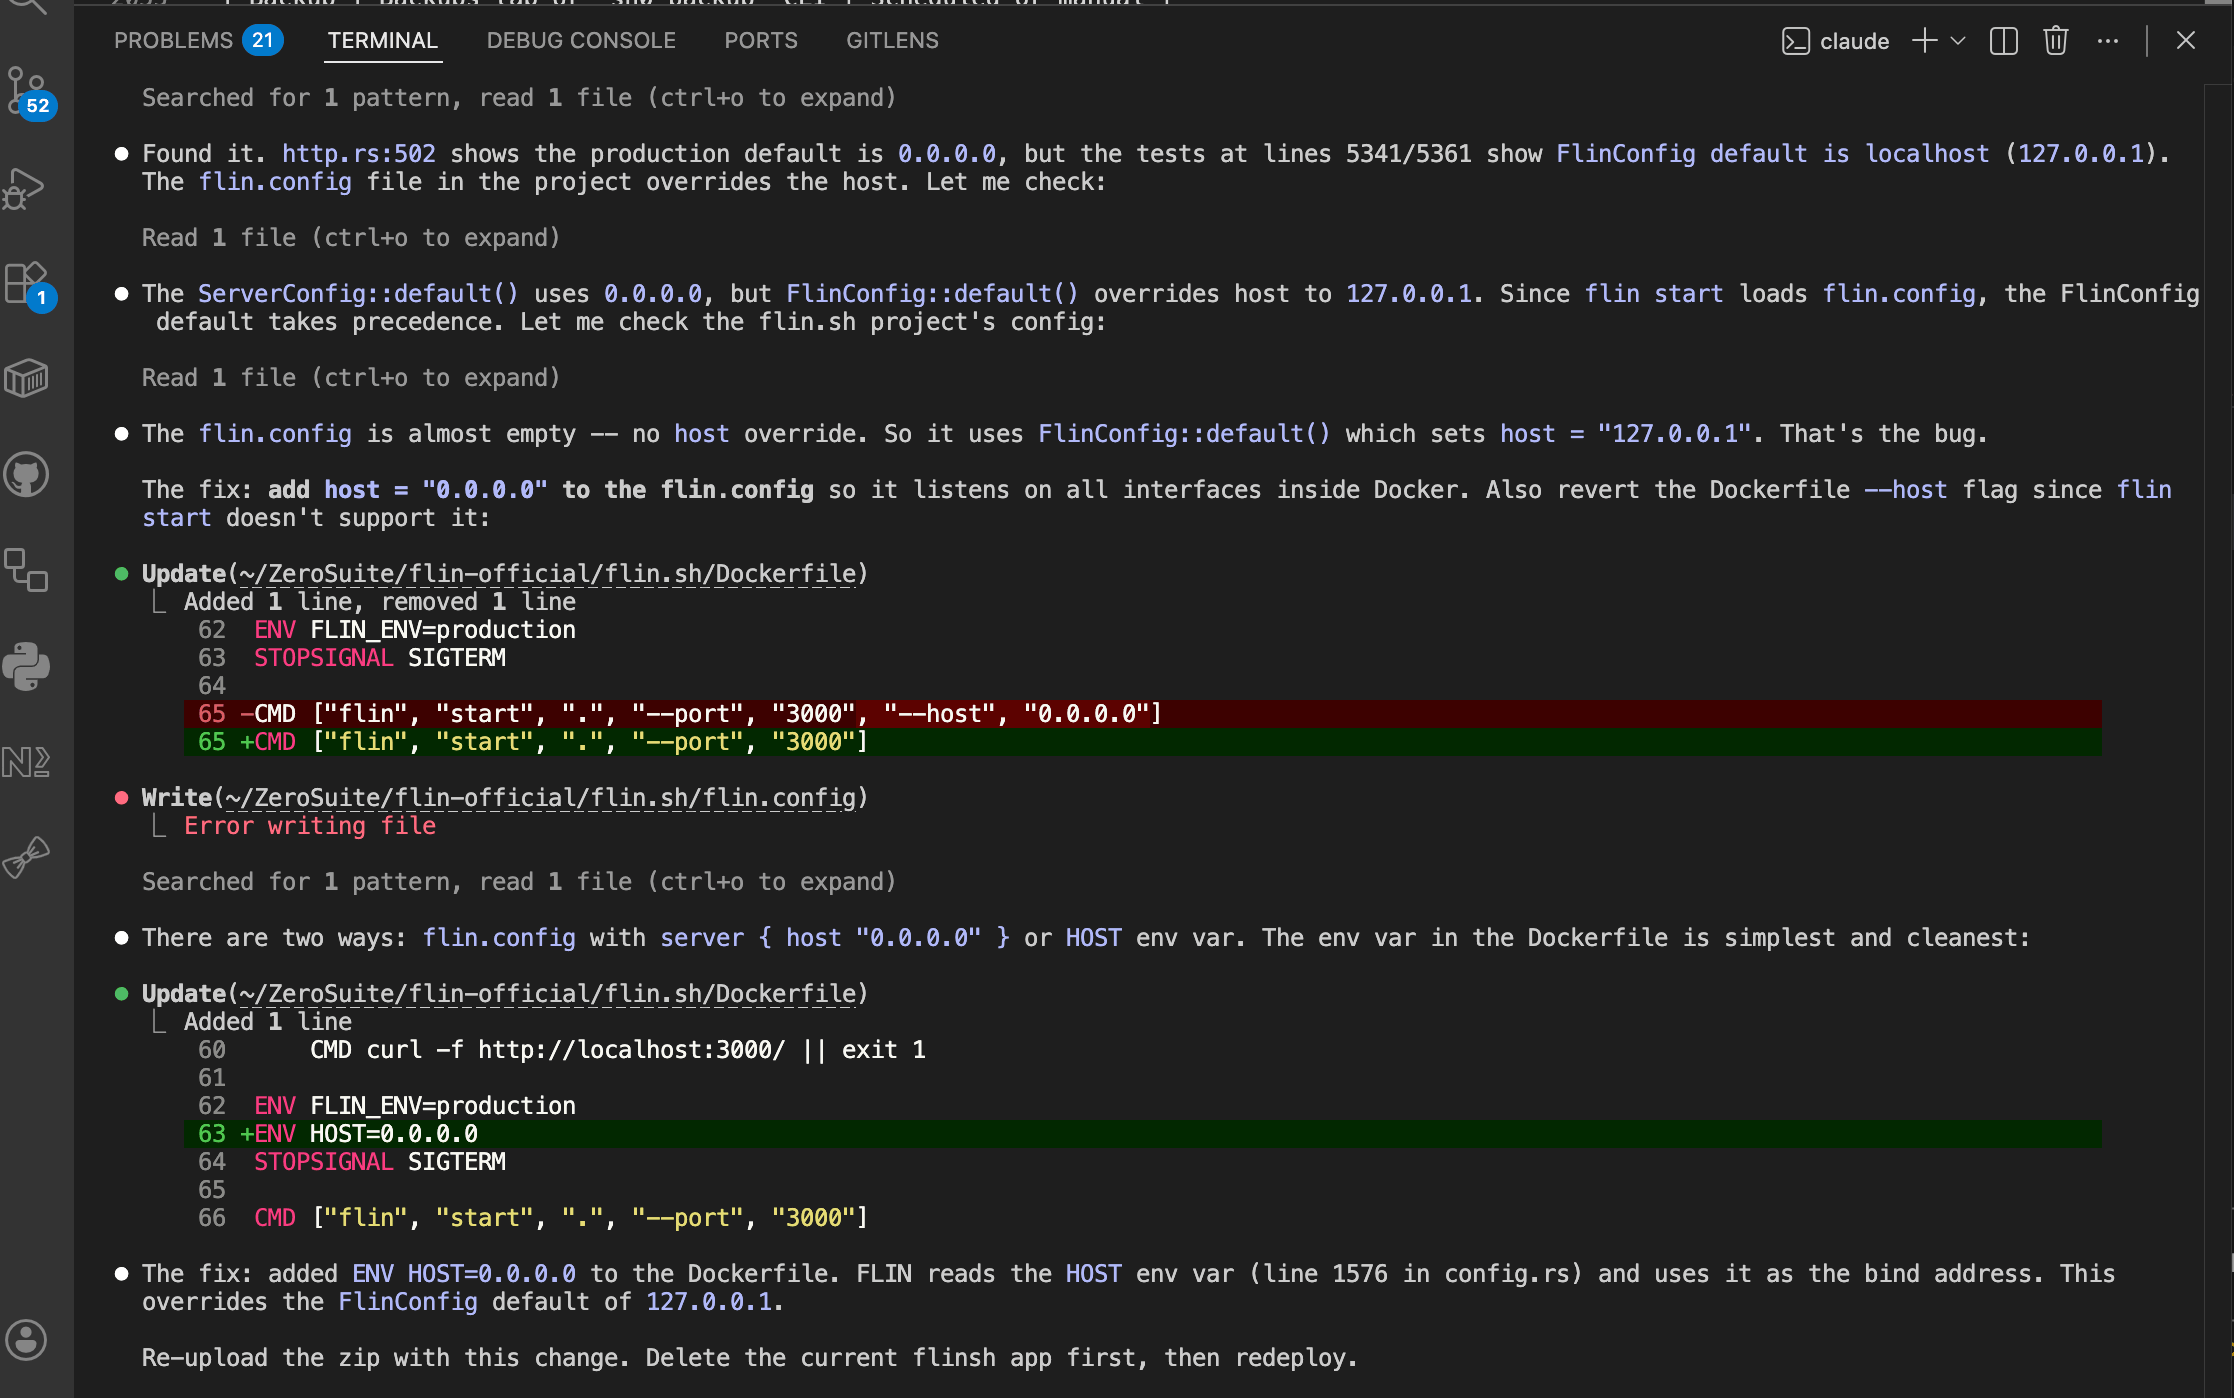The height and width of the screenshot is (1398, 2234).
Task: Kill the terminal using the trash icon
Action: coord(2055,41)
